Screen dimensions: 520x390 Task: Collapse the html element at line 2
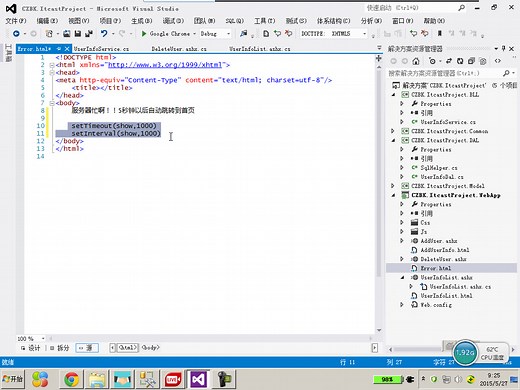point(52,65)
